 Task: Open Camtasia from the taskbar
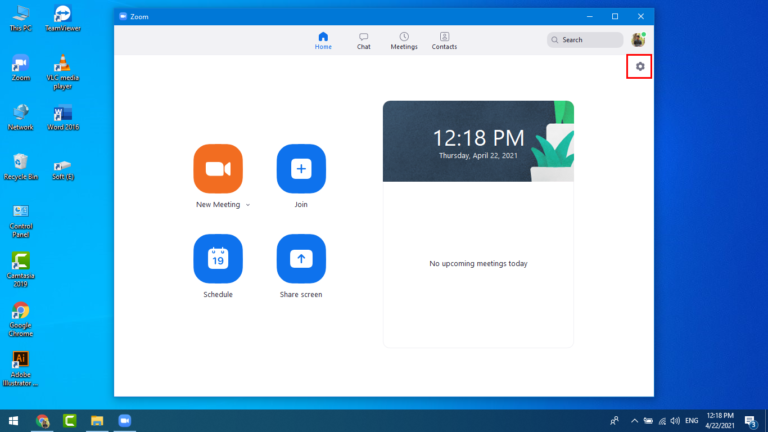pos(70,421)
